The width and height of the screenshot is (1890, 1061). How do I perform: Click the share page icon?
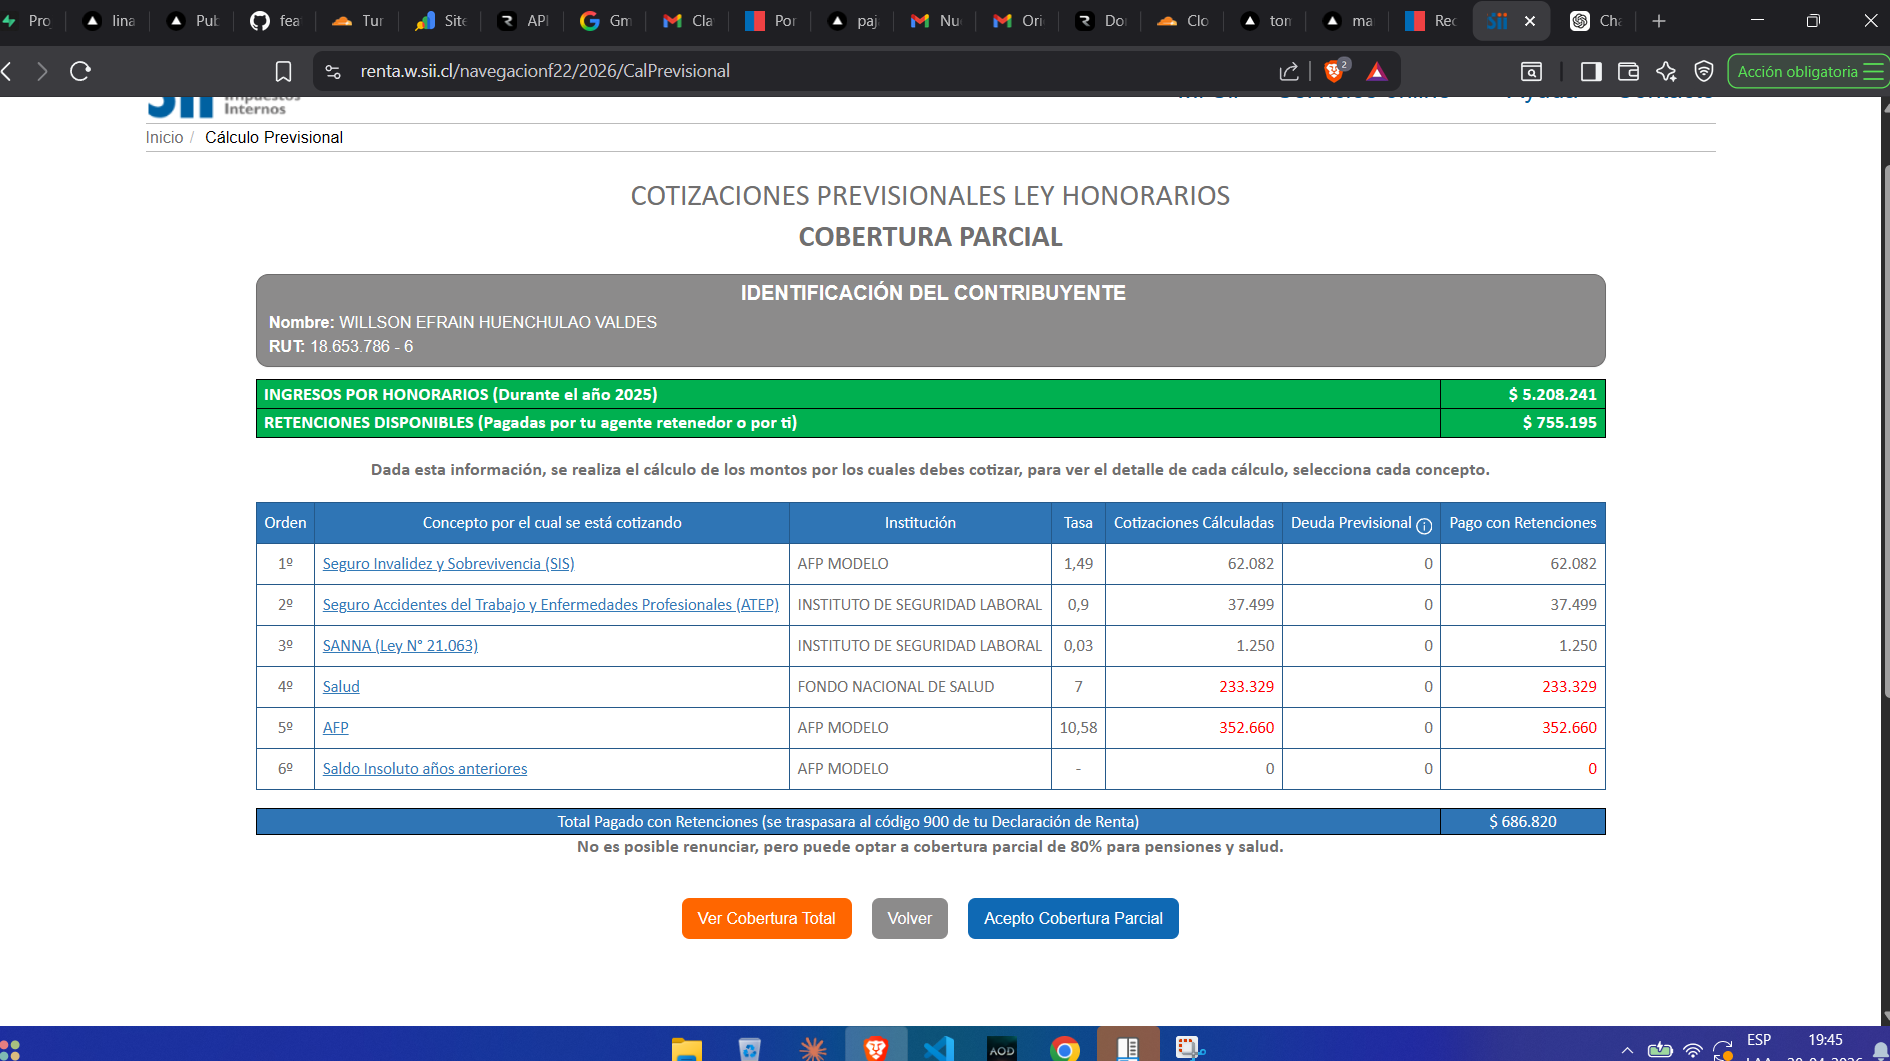pos(1289,71)
